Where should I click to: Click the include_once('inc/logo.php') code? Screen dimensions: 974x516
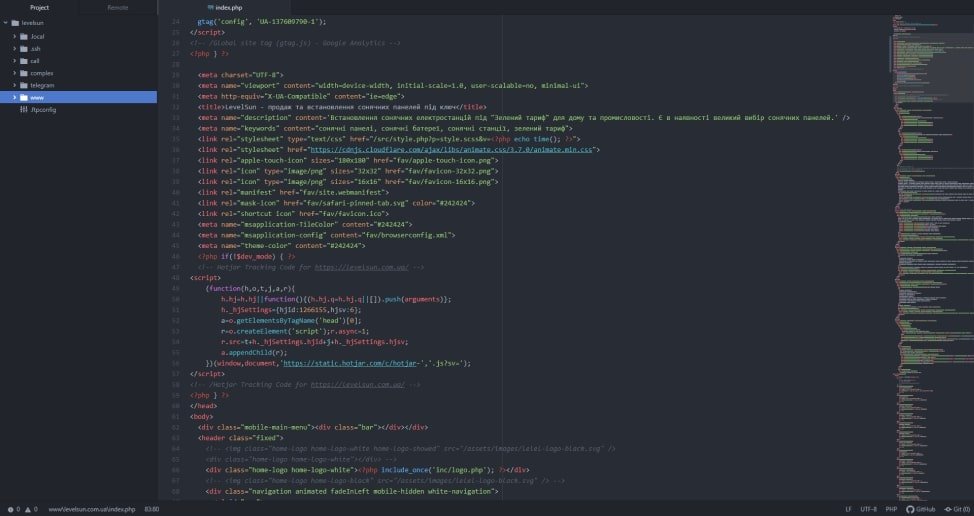click(x=438, y=470)
